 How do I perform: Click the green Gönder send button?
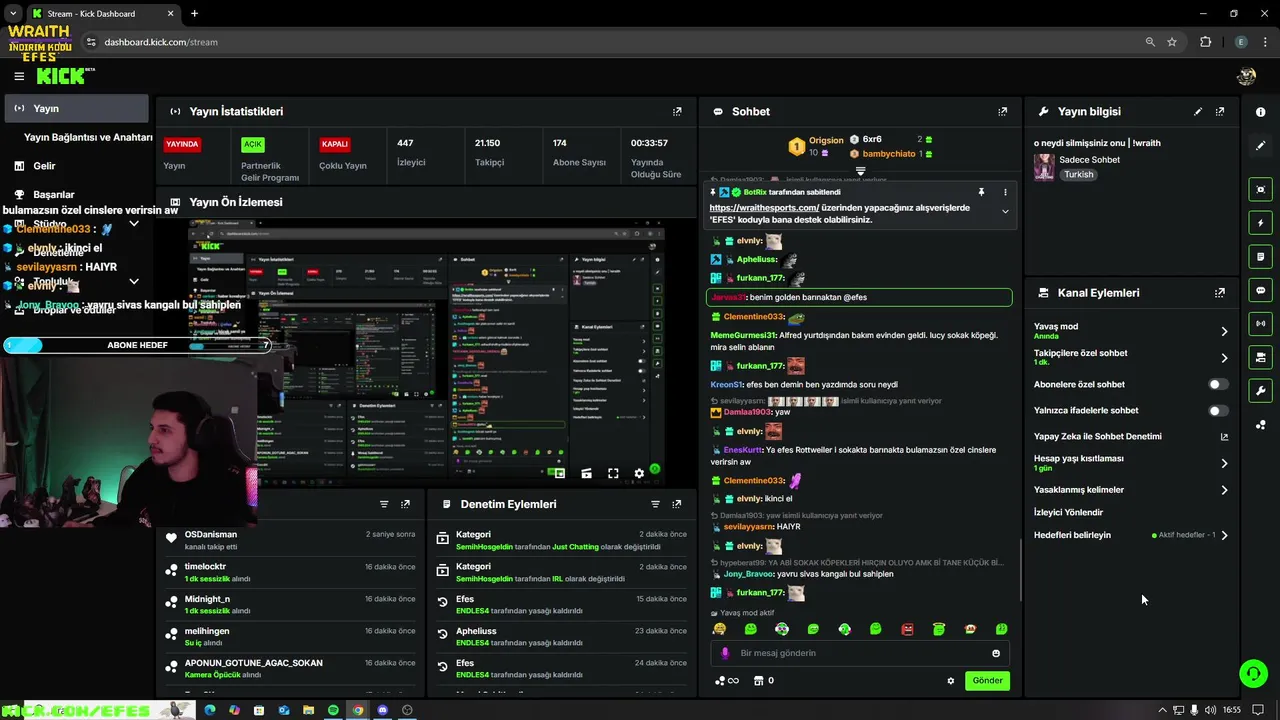click(x=987, y=681)
